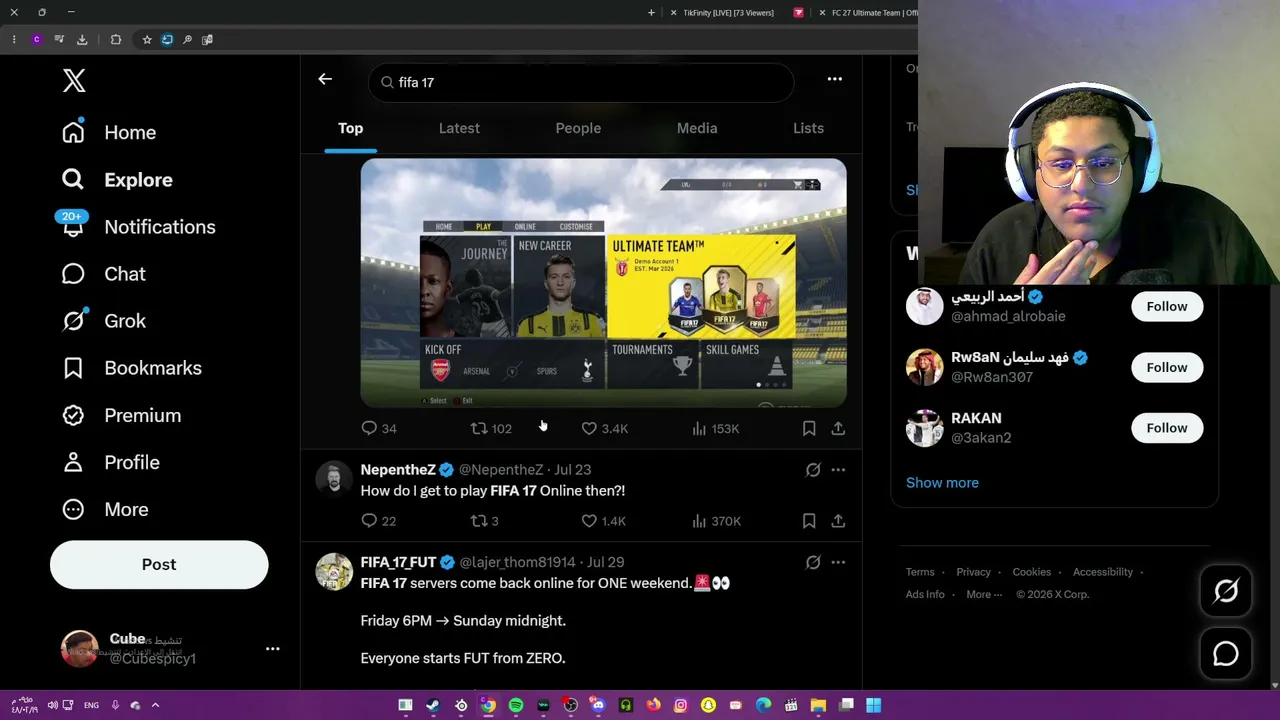Open the FIFA 17 menu screenshot image

click(x=603, y=283)
